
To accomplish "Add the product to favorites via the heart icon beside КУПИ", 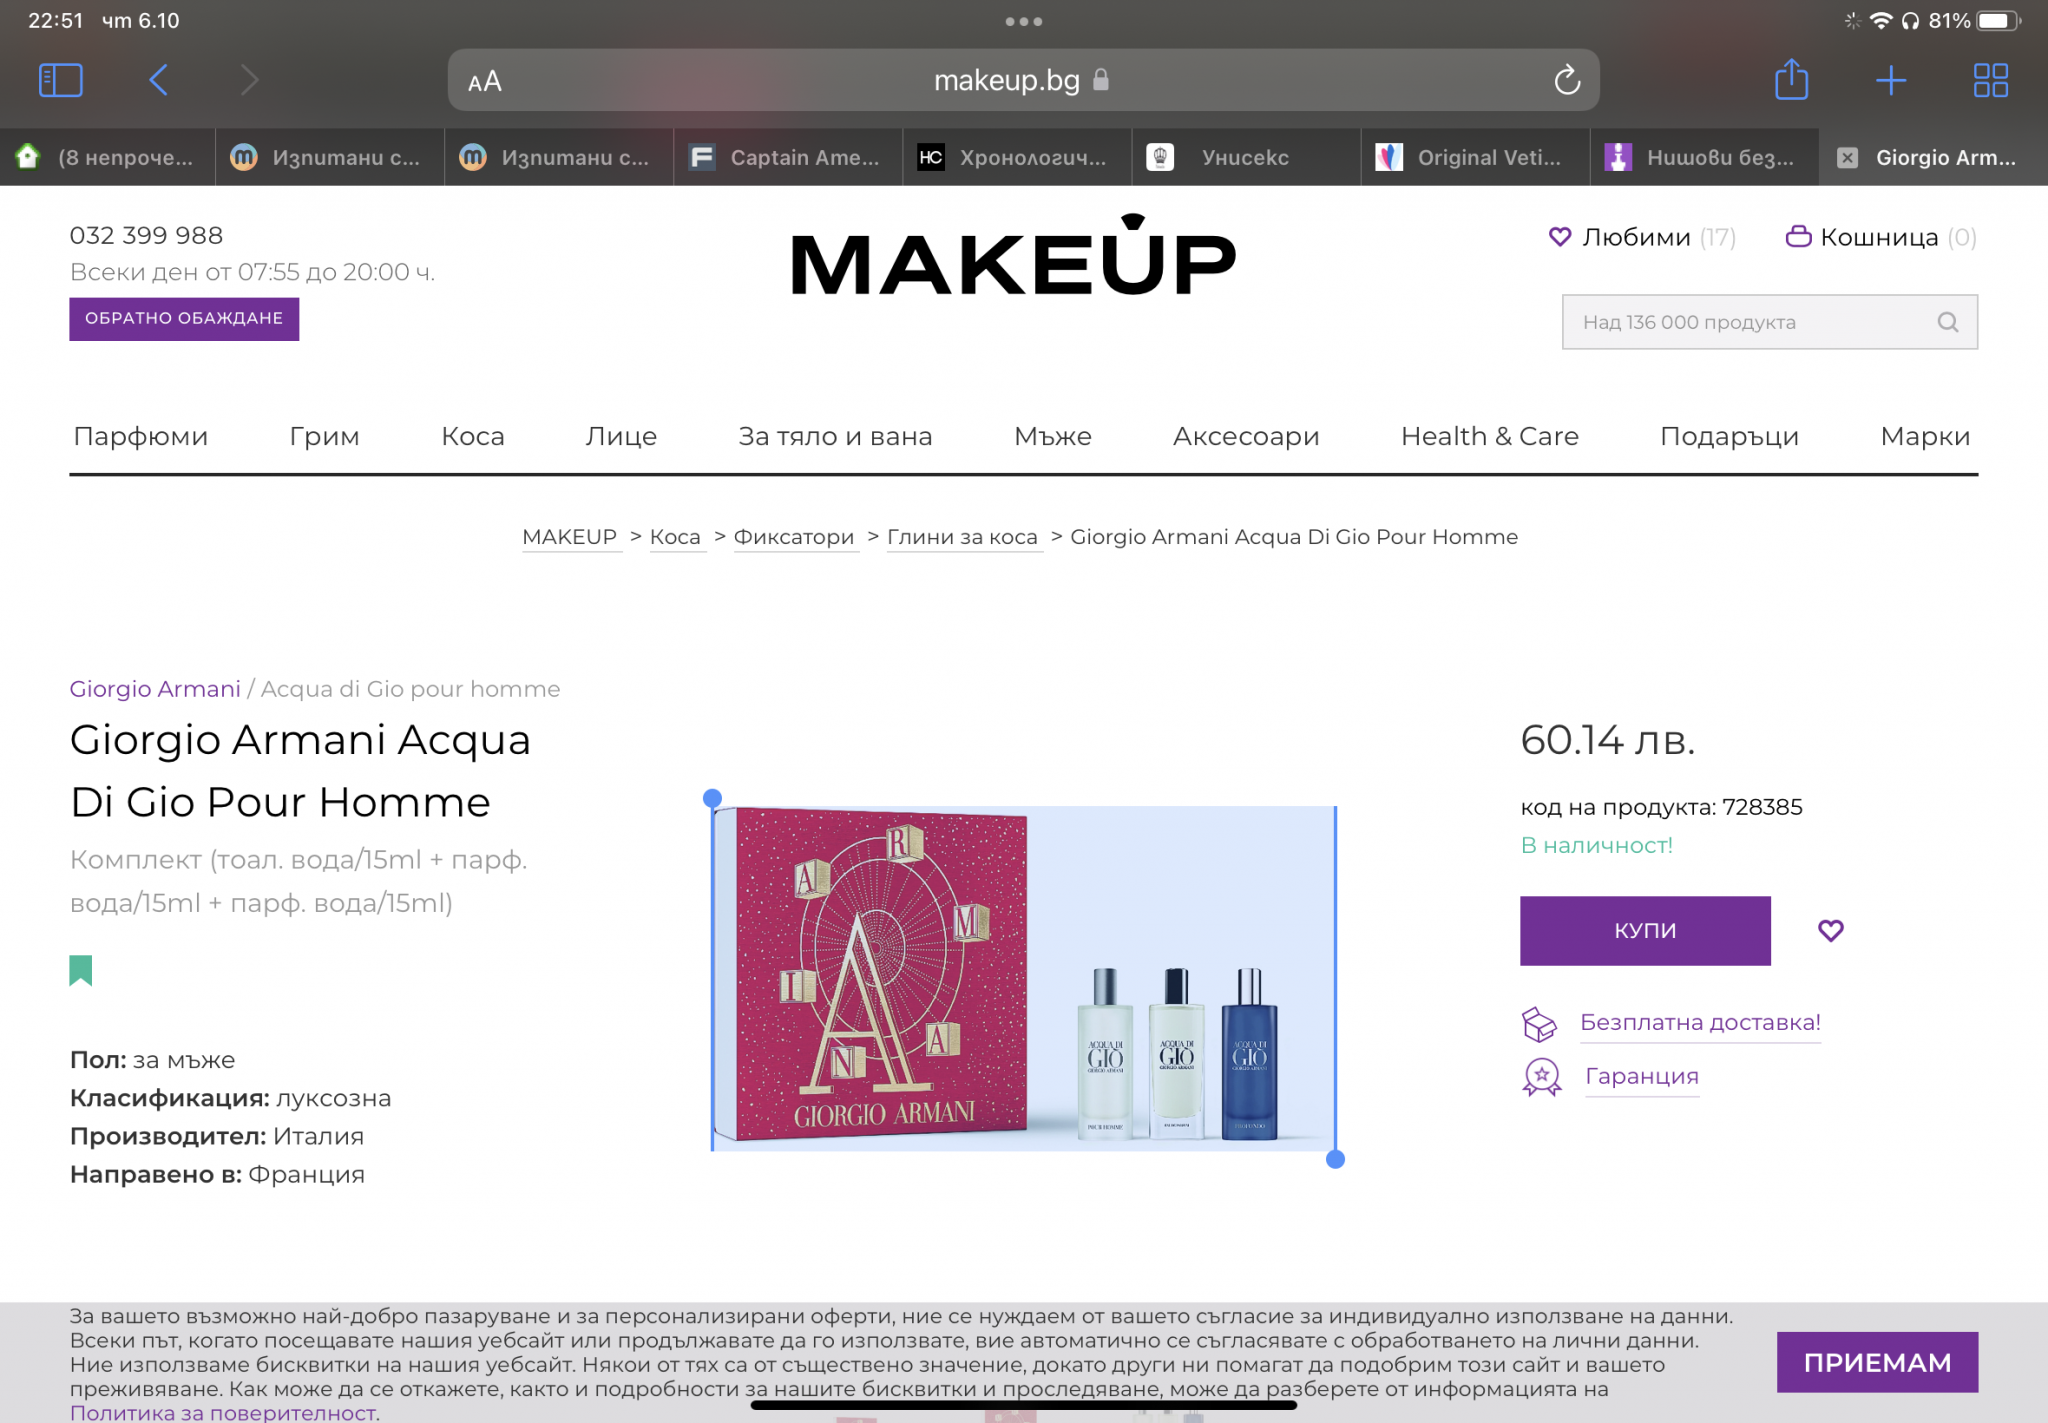I will tap(1830, 930).
